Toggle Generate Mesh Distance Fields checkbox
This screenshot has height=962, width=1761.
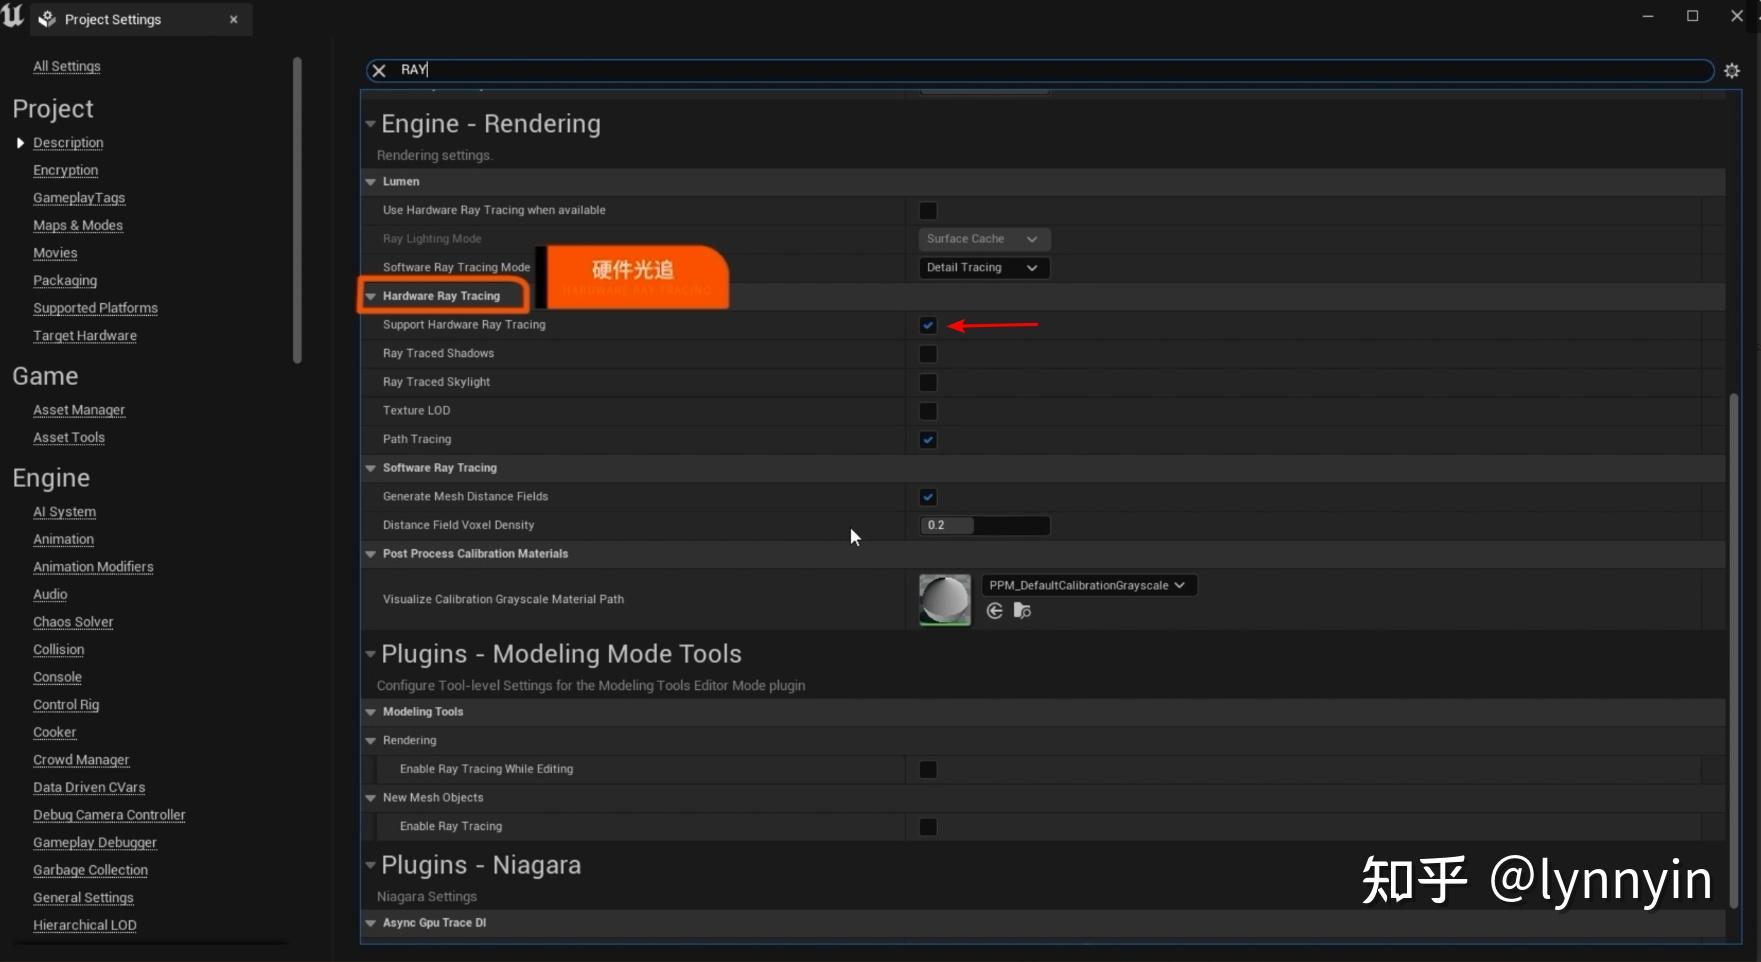pos(928,497)
